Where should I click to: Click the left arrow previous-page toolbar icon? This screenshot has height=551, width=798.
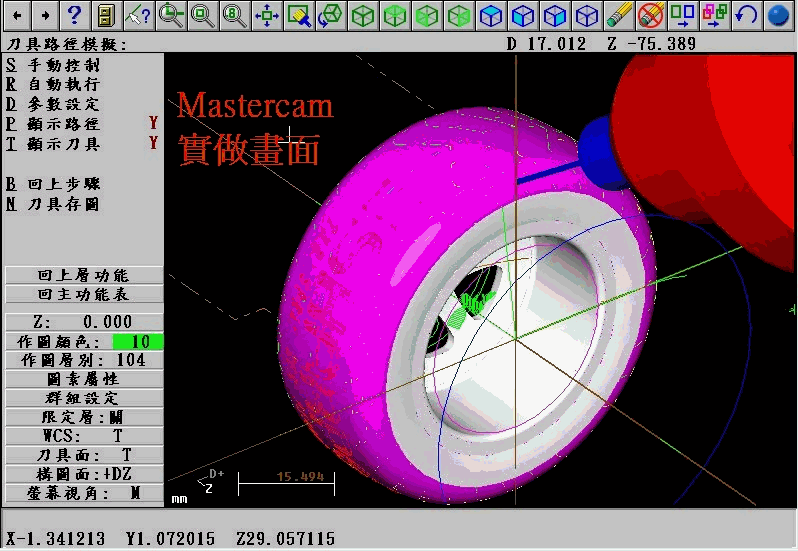click(17, 15)
